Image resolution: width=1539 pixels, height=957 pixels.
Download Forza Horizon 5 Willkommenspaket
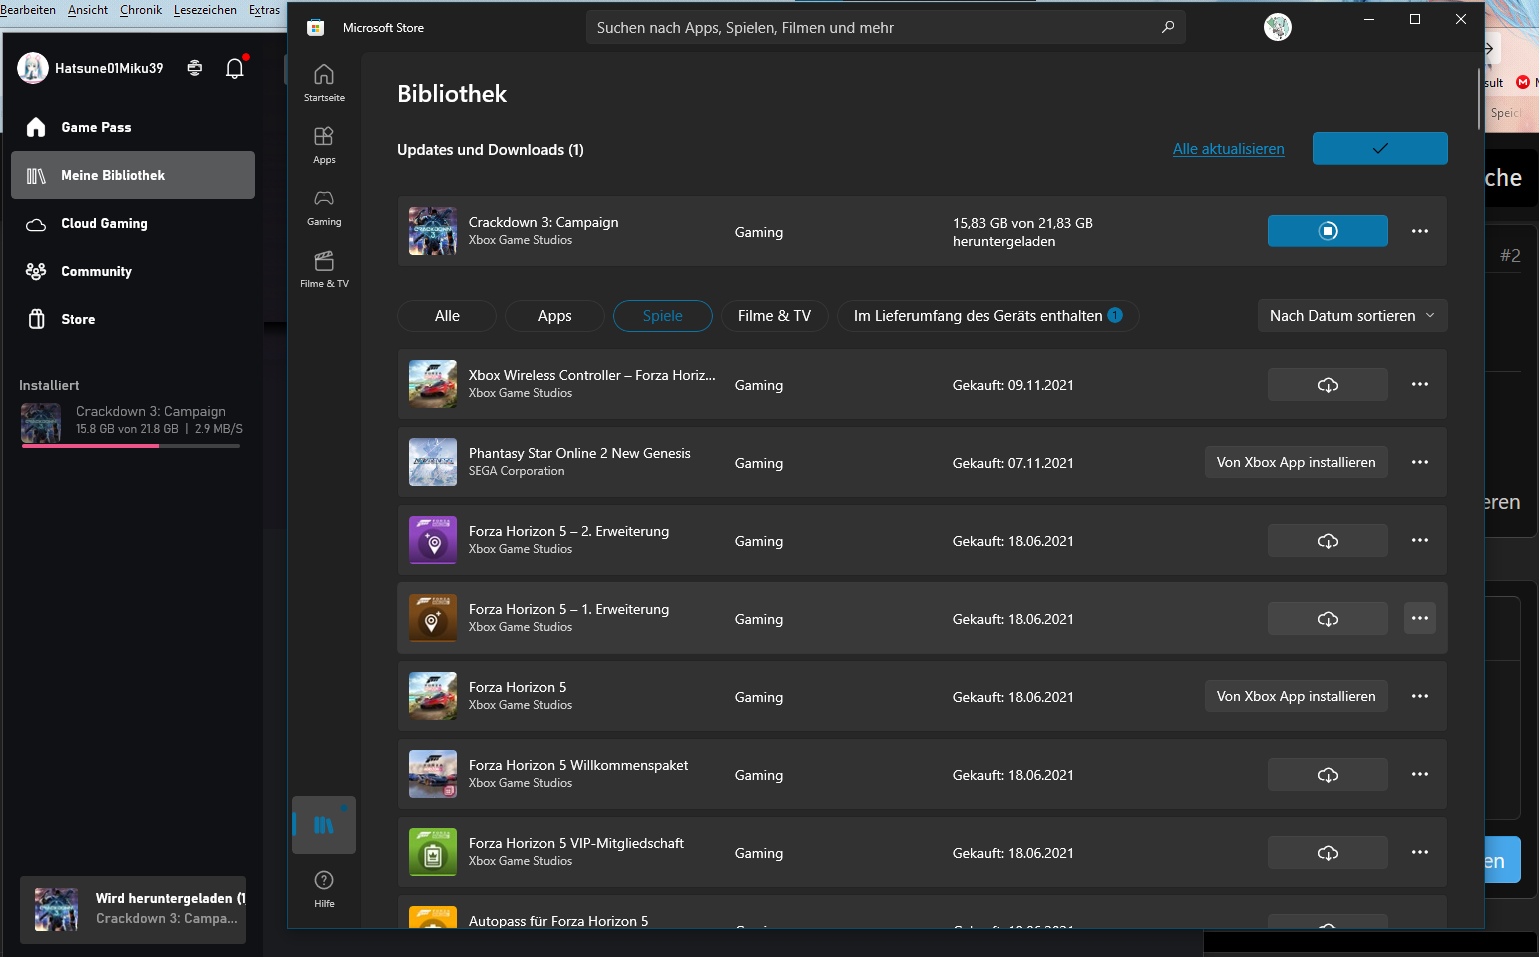[x=1327, y=775]
